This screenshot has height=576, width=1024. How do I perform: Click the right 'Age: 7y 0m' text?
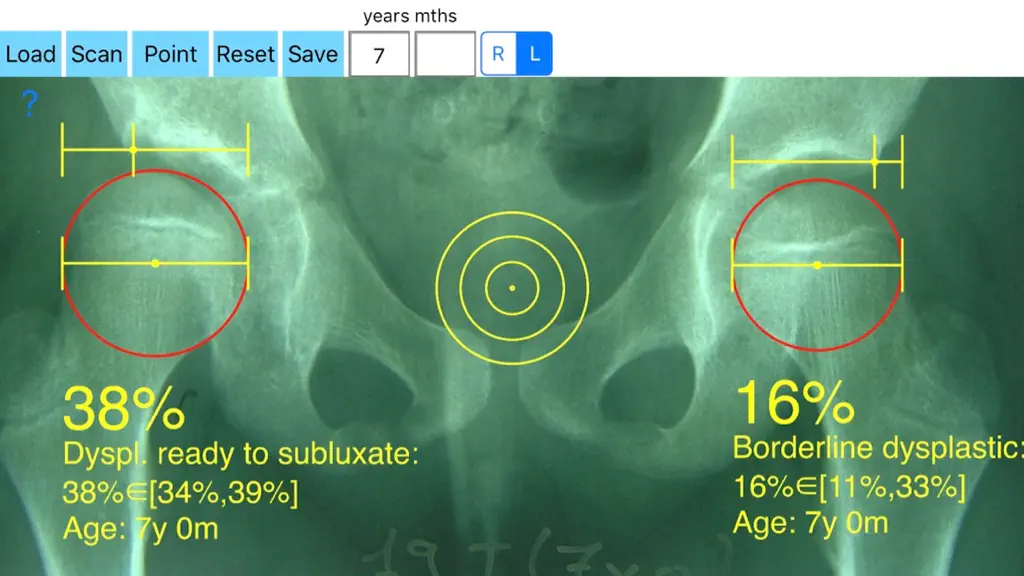(810, 523)
